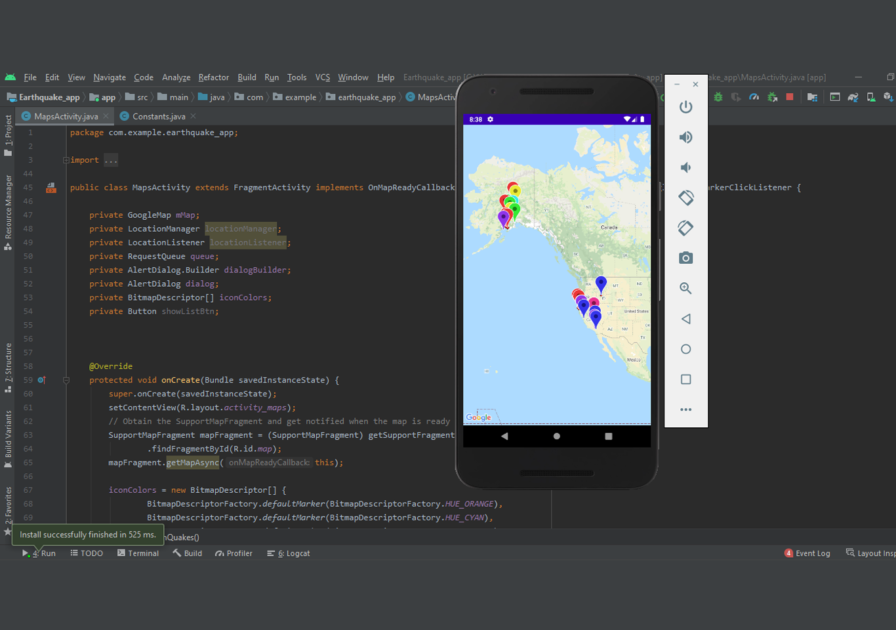Open the SDK Manager icon

[888, 97]
